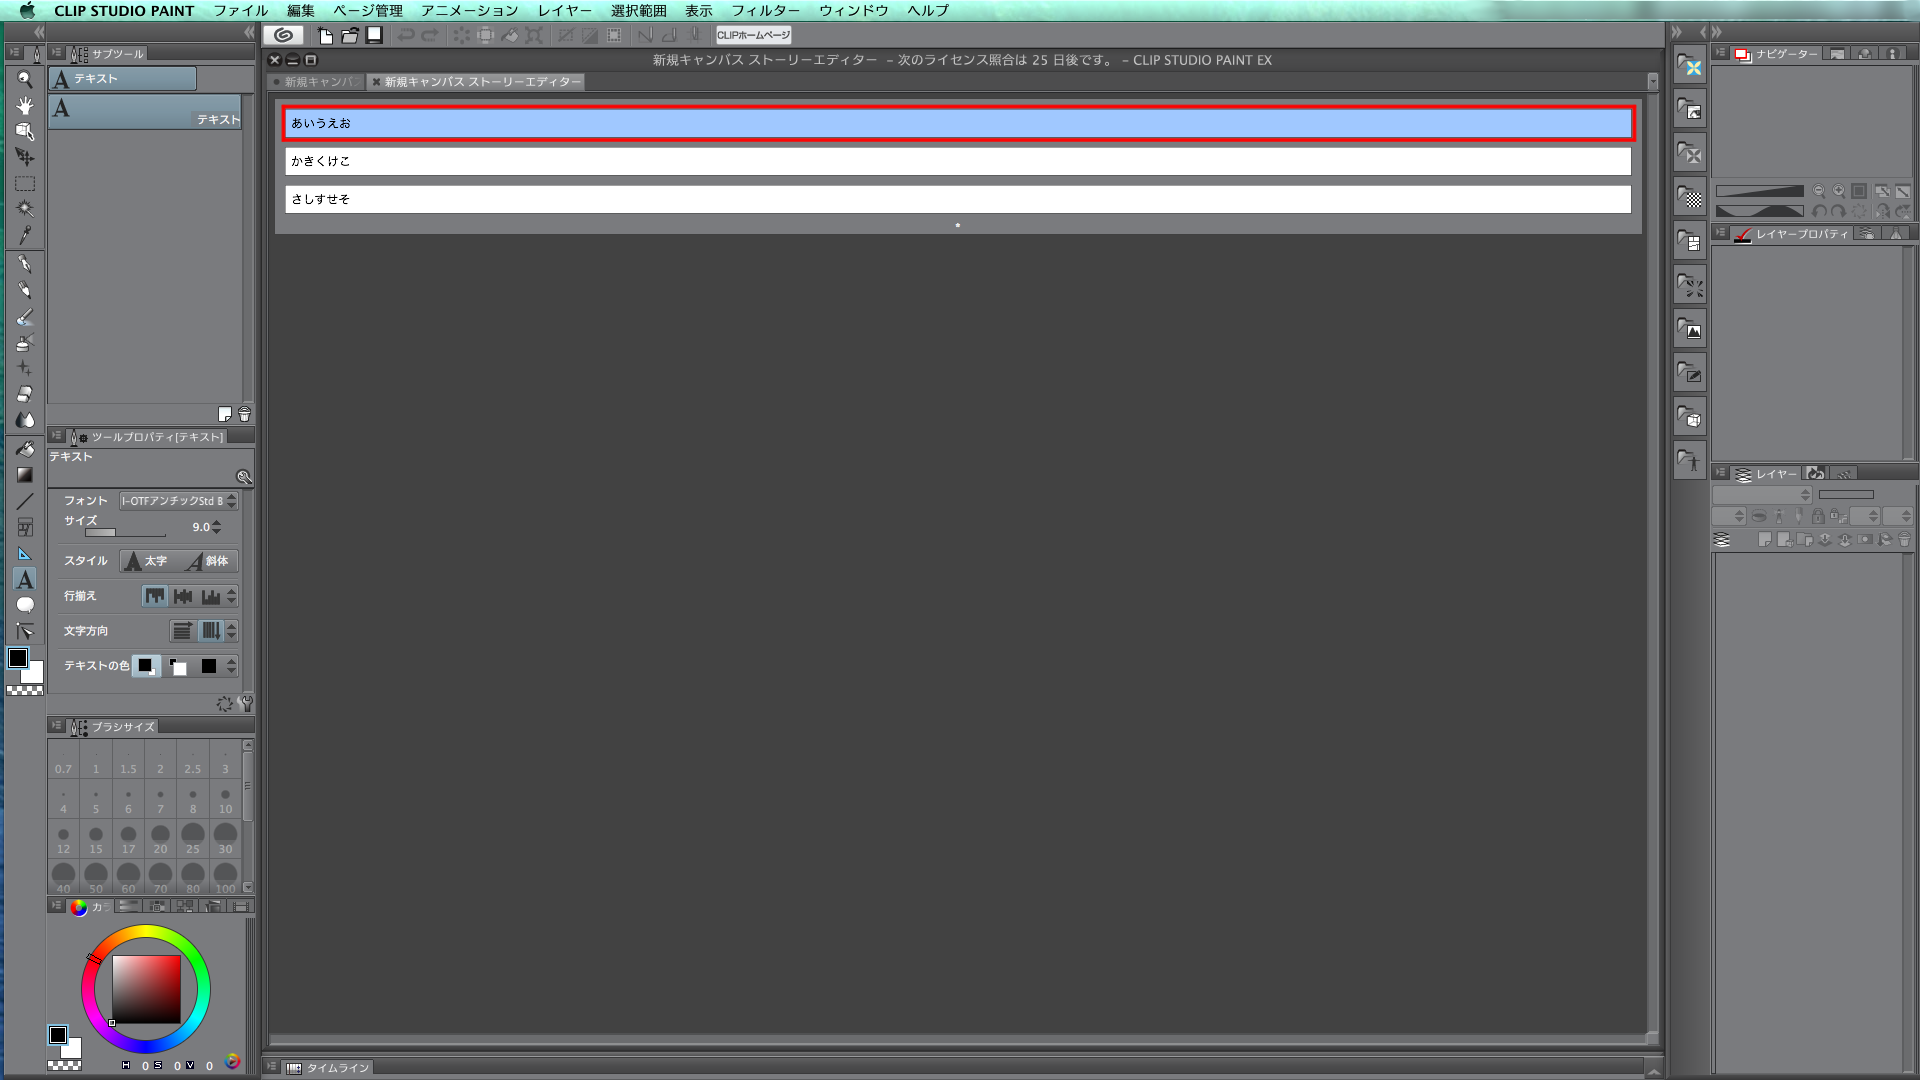This screenshot has width=1920, height=1080.
Task: Select the Eyedropper tool
Action: (25, 235)
